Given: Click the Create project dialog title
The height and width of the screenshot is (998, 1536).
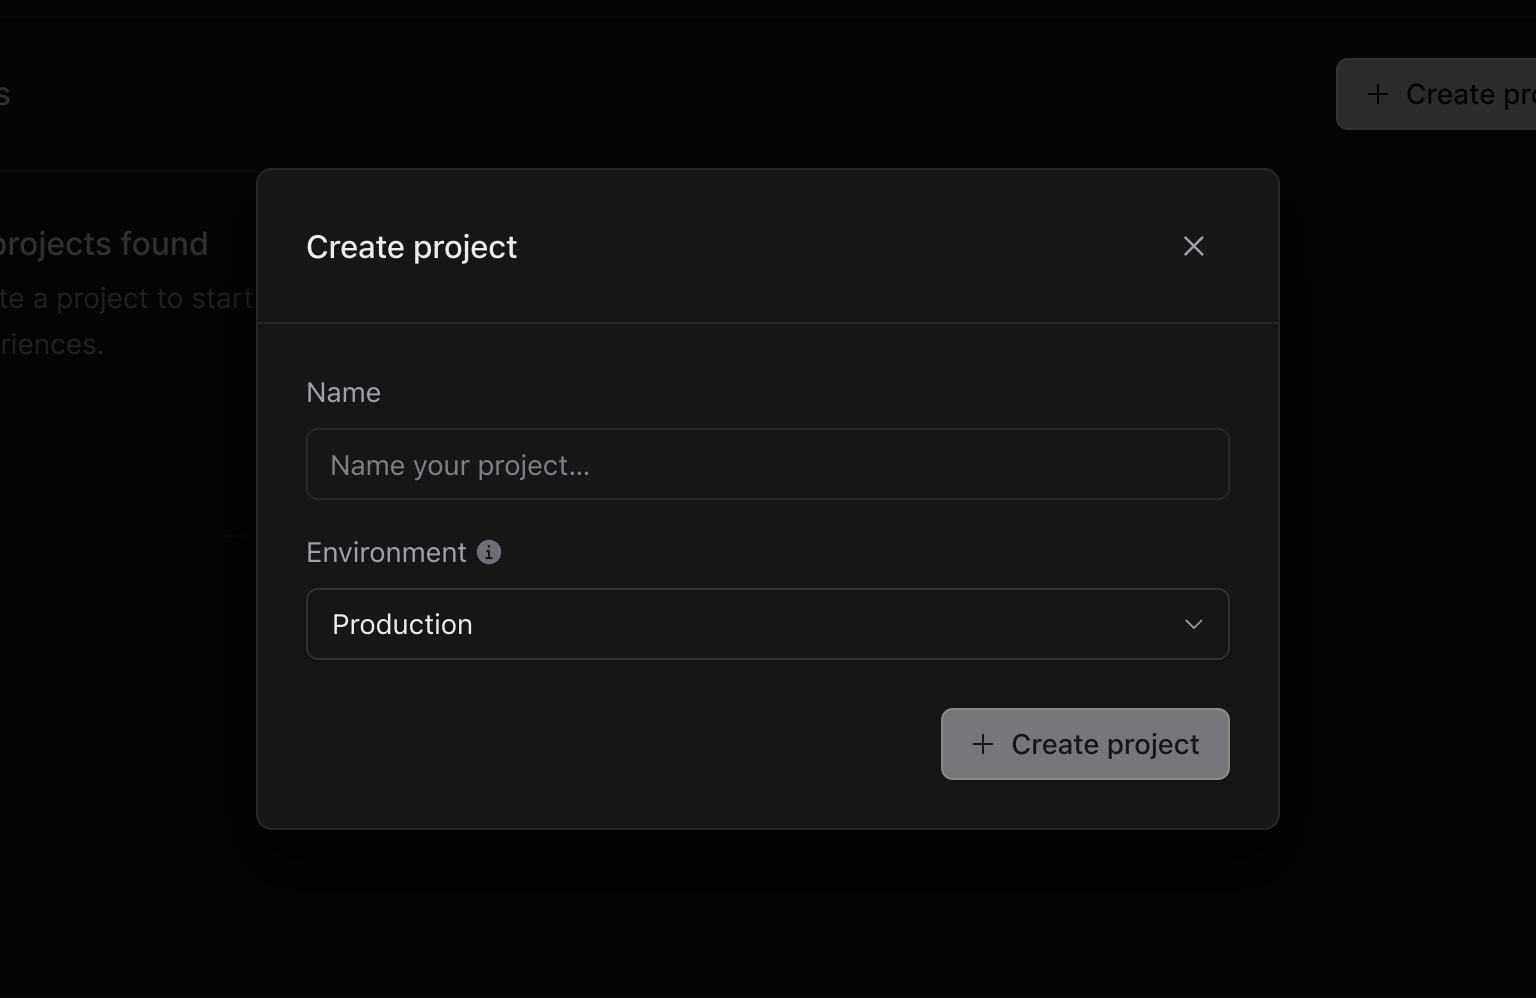Looking at the screenshot, I should pos(412,246).
